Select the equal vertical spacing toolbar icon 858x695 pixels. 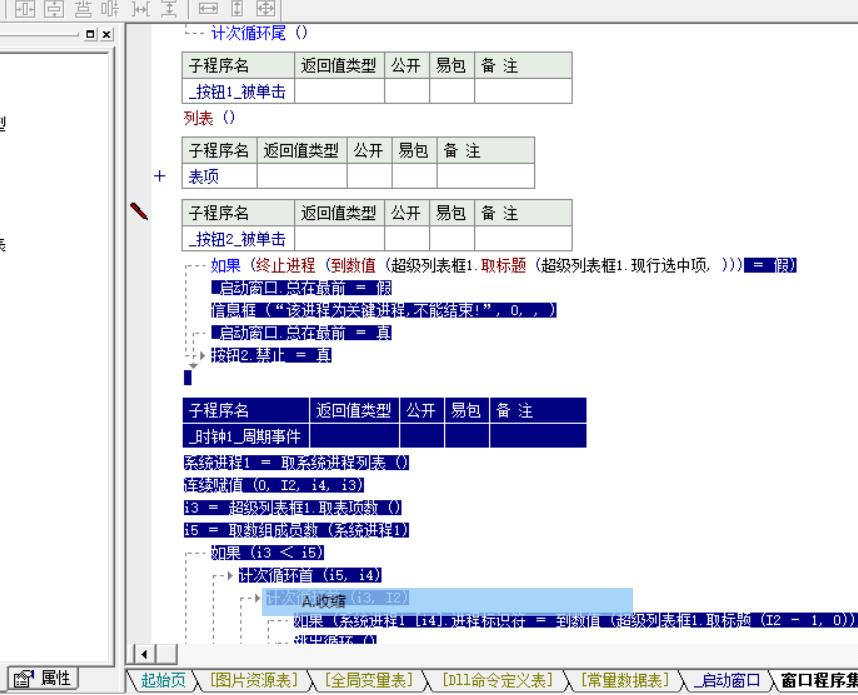point(169,8)
